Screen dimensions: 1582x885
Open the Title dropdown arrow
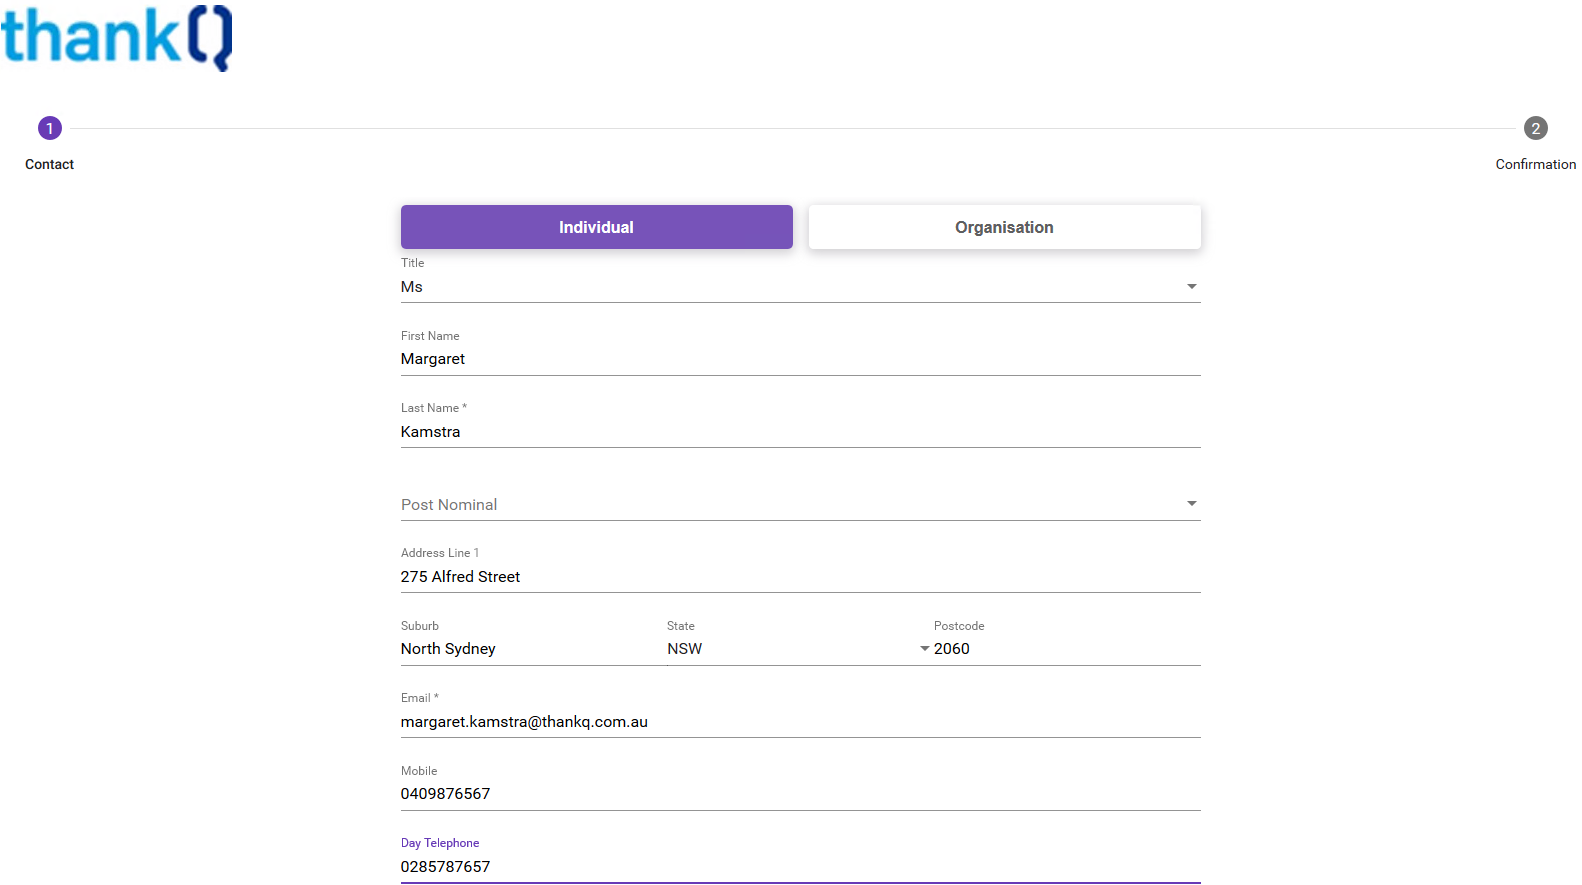coord(1191,287)
